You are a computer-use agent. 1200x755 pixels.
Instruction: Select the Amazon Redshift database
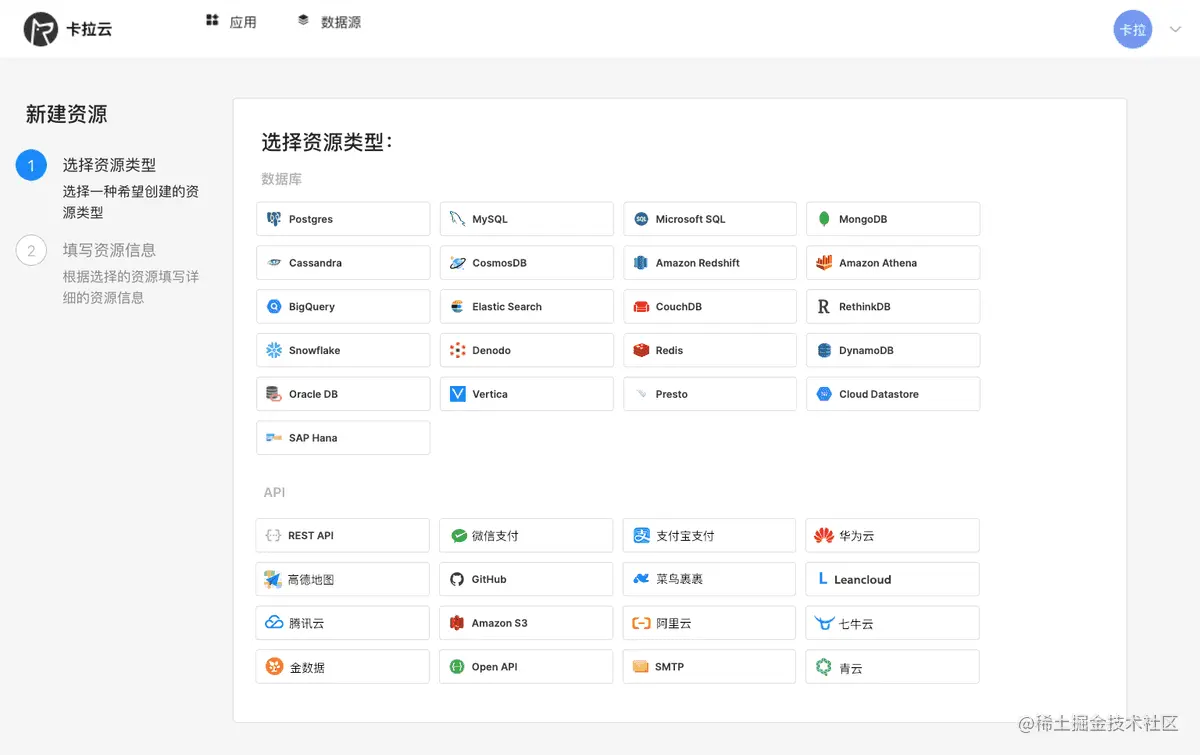coord(709,262)
